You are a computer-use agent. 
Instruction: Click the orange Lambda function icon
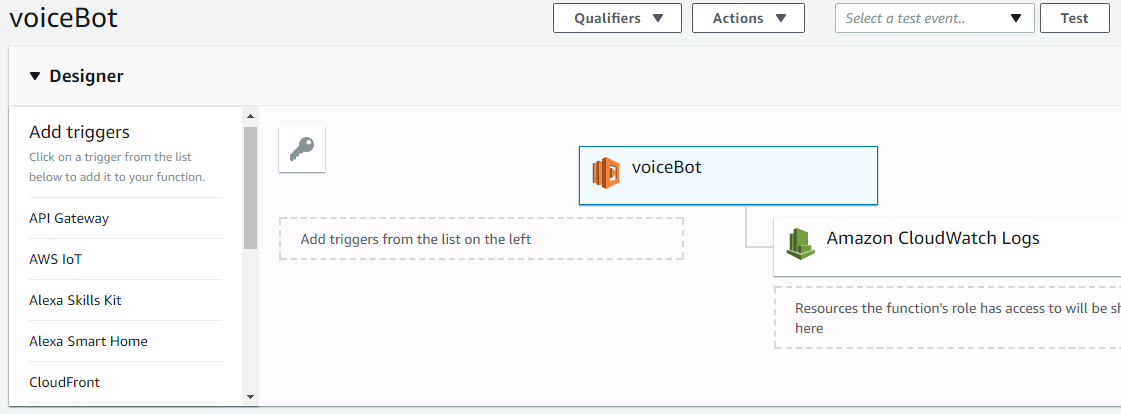coord(606,172)
